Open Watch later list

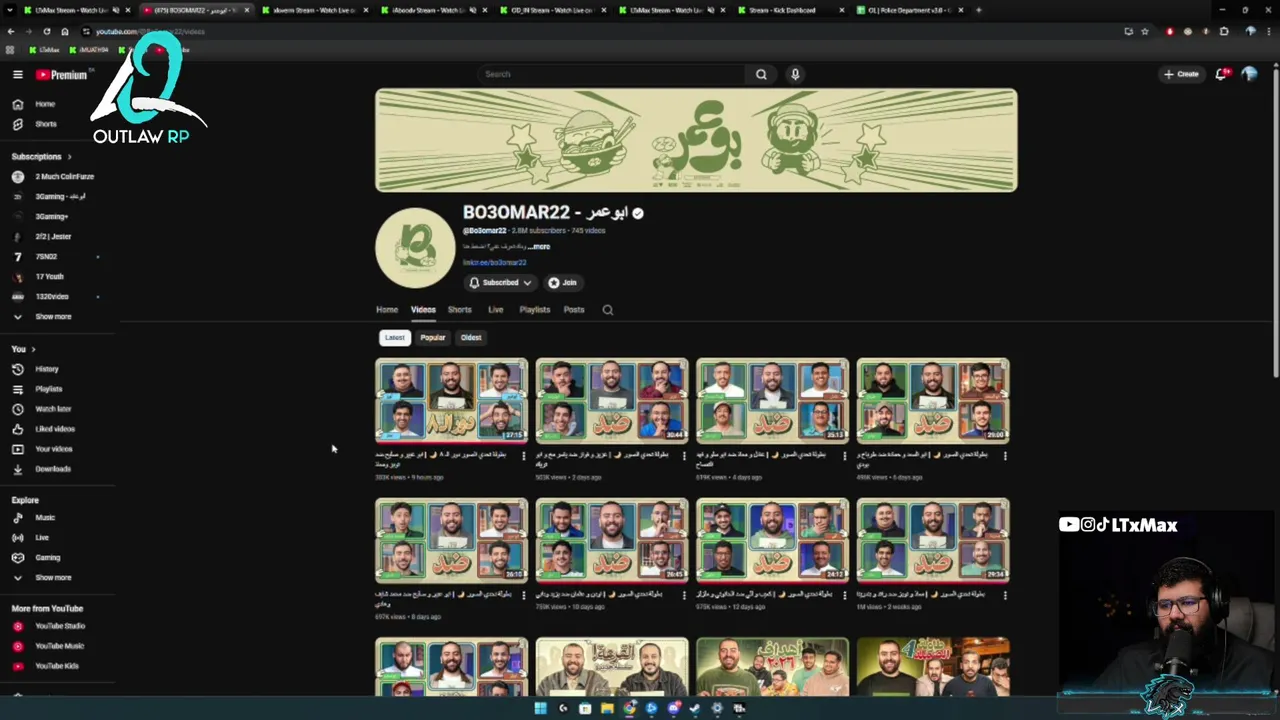click(x=52, y=409)
